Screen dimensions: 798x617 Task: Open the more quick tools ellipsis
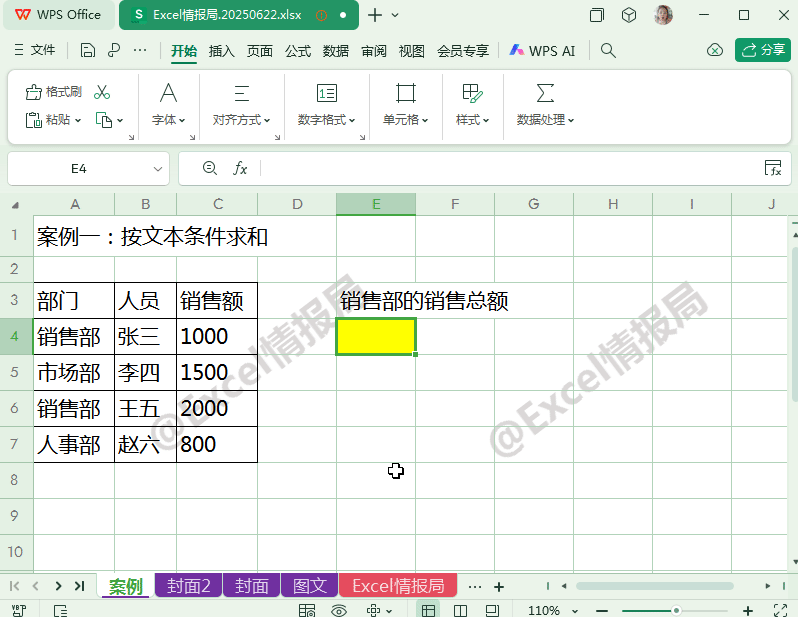(x=140, y=50)
